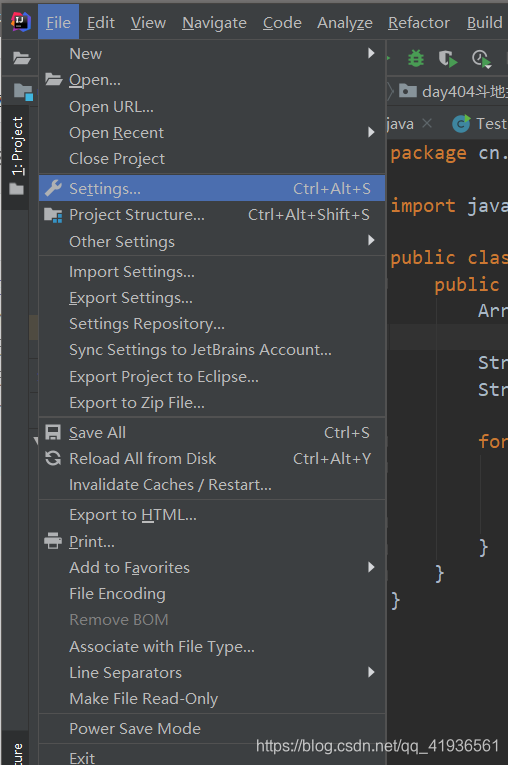This screenshot has height=765, width=508.
Task: Toggle Power Save Mode
Action: (x=212, y=728)
